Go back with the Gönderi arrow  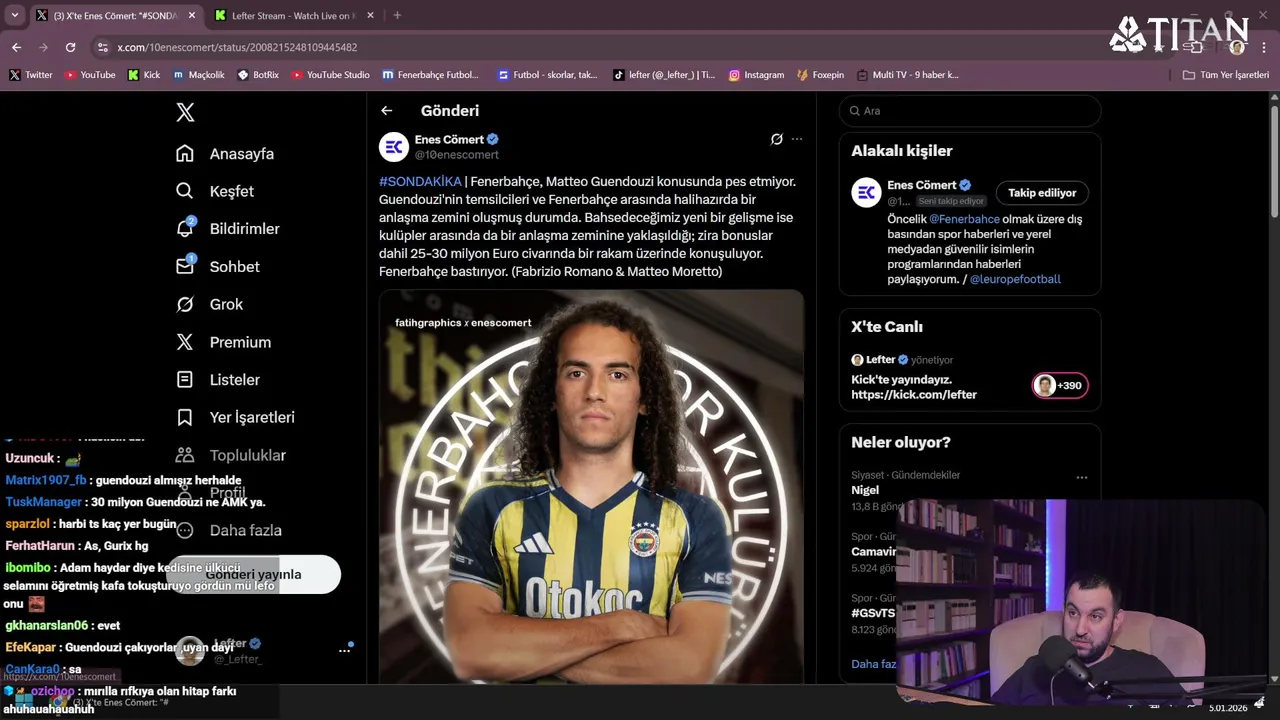pos(387,111)
